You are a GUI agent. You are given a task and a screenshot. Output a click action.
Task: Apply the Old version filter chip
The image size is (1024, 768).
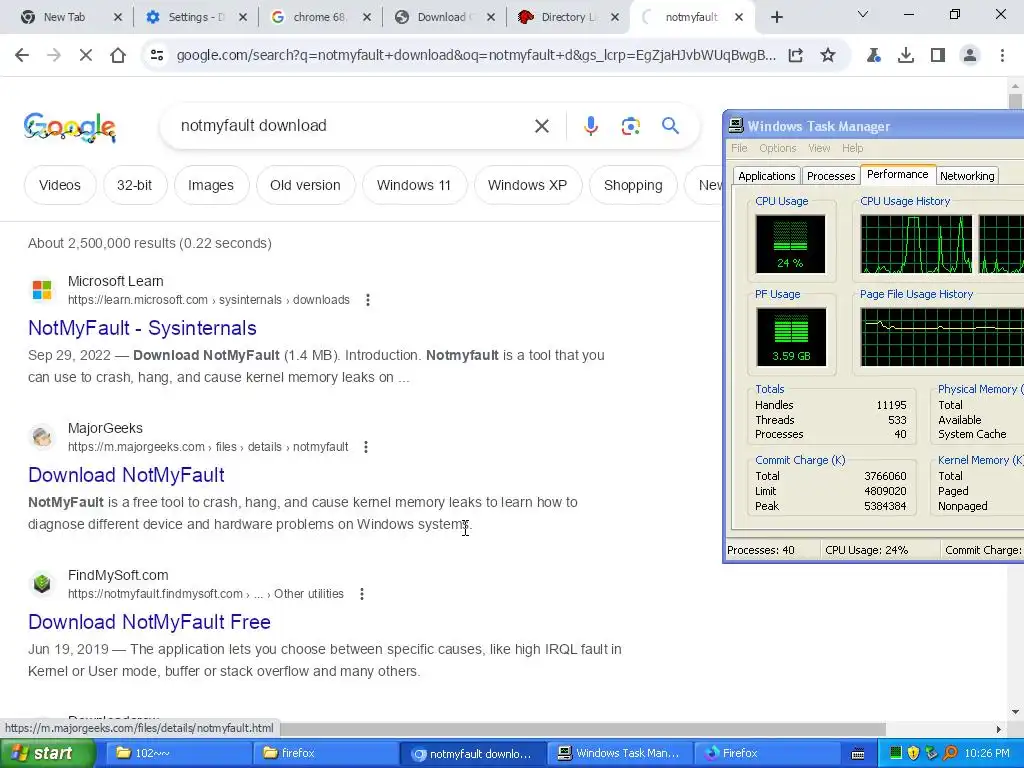(x=306, y=185)
